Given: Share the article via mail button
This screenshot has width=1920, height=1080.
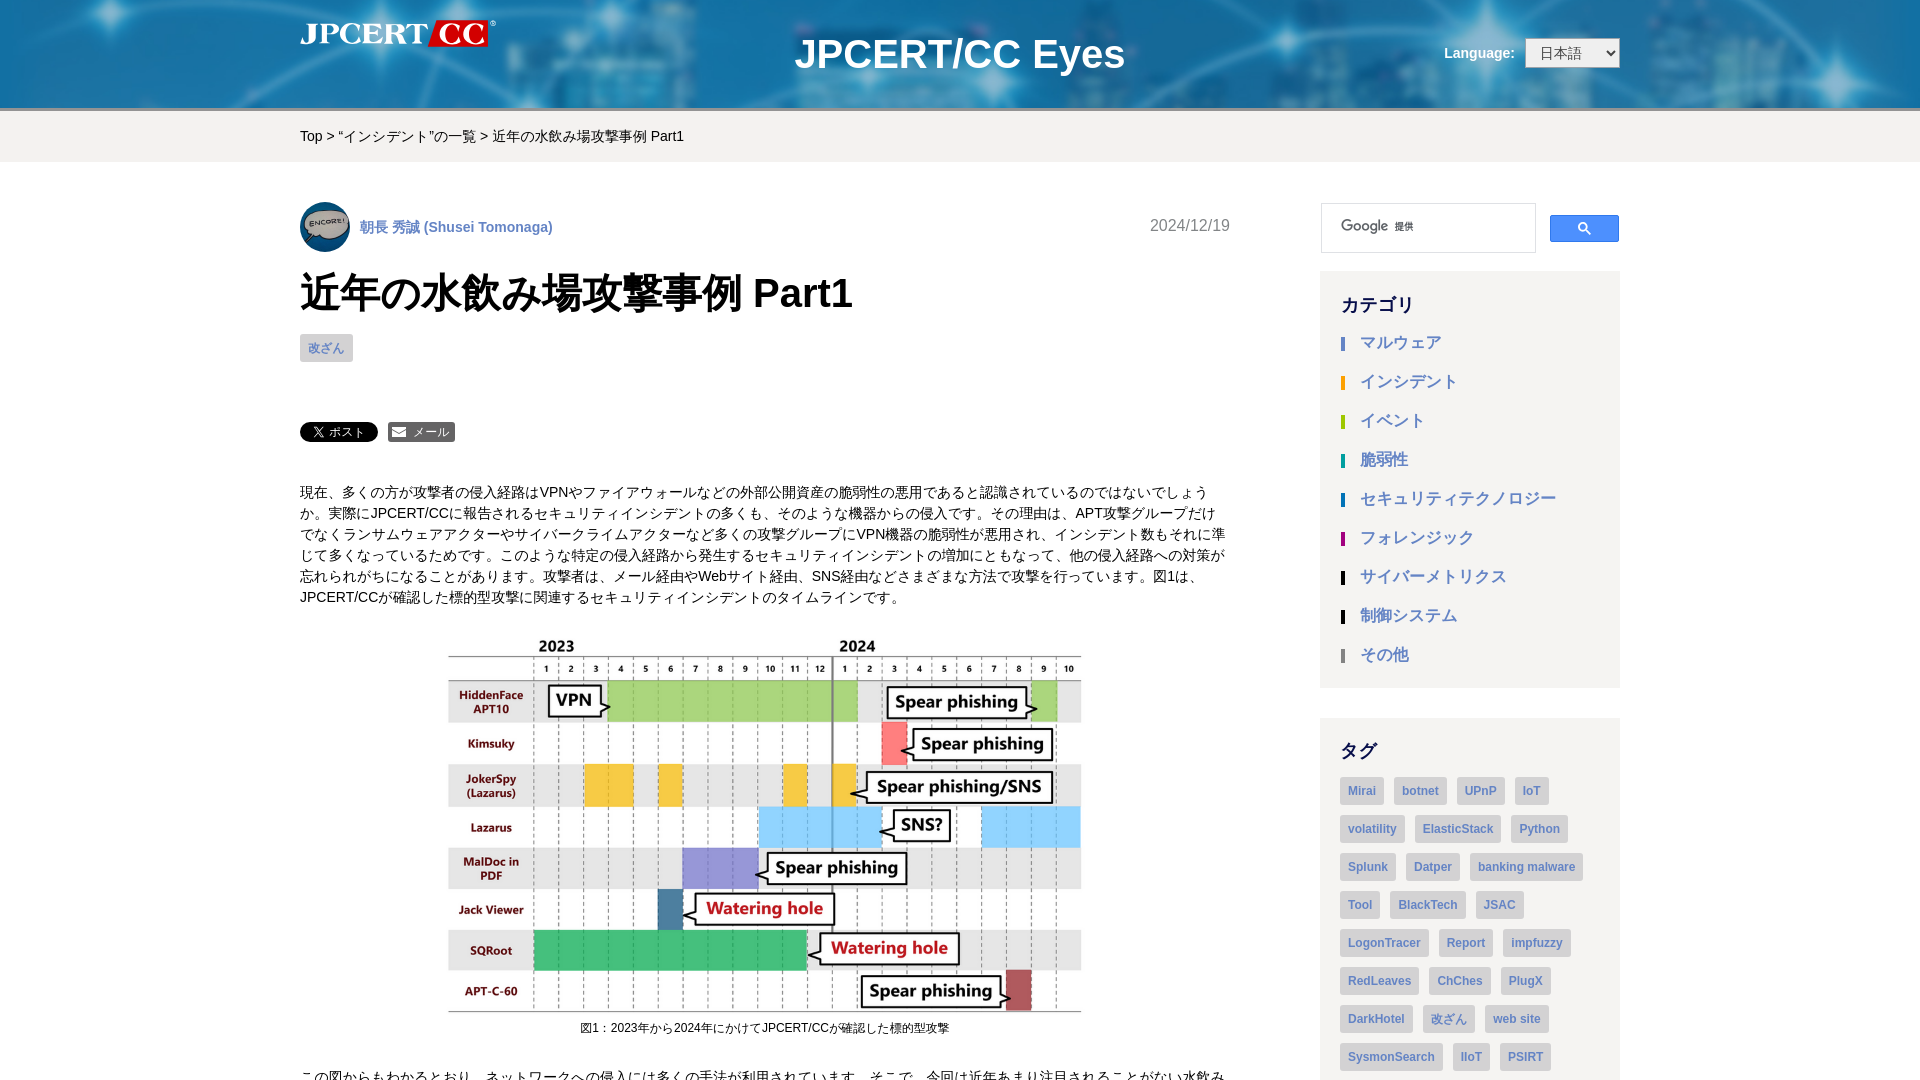Looking at the screenshot, I should point(421,432).
